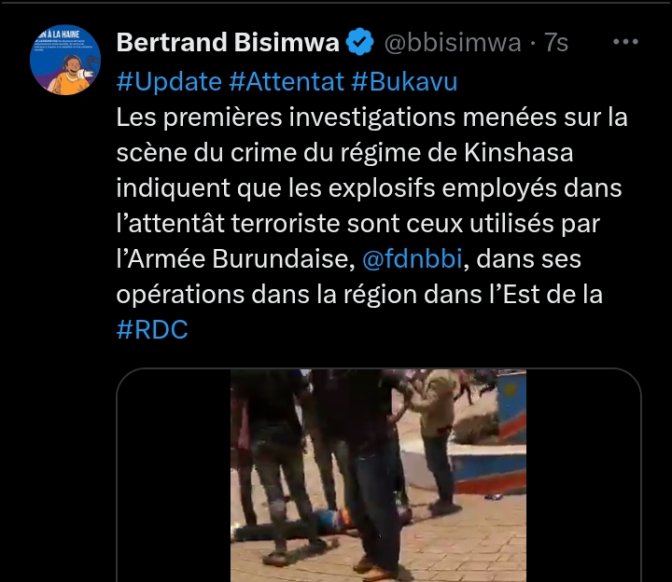The image size is (672, 582).
Task: Click the "premières investigations" text line
Action: tap(372, 117)
